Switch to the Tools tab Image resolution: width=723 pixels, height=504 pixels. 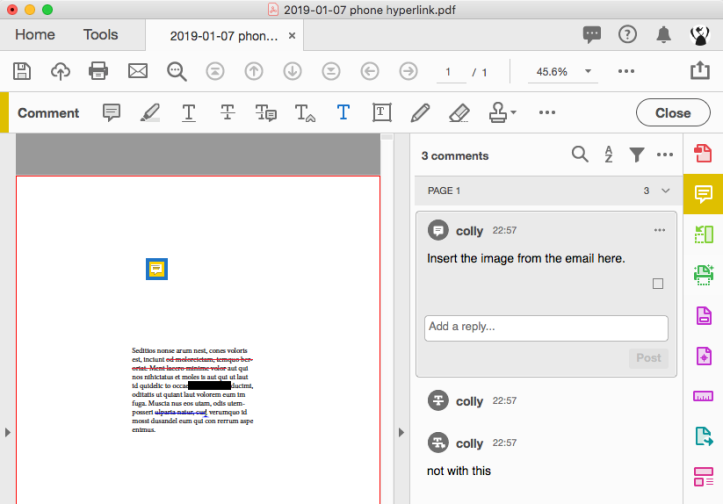coord(101,35)
